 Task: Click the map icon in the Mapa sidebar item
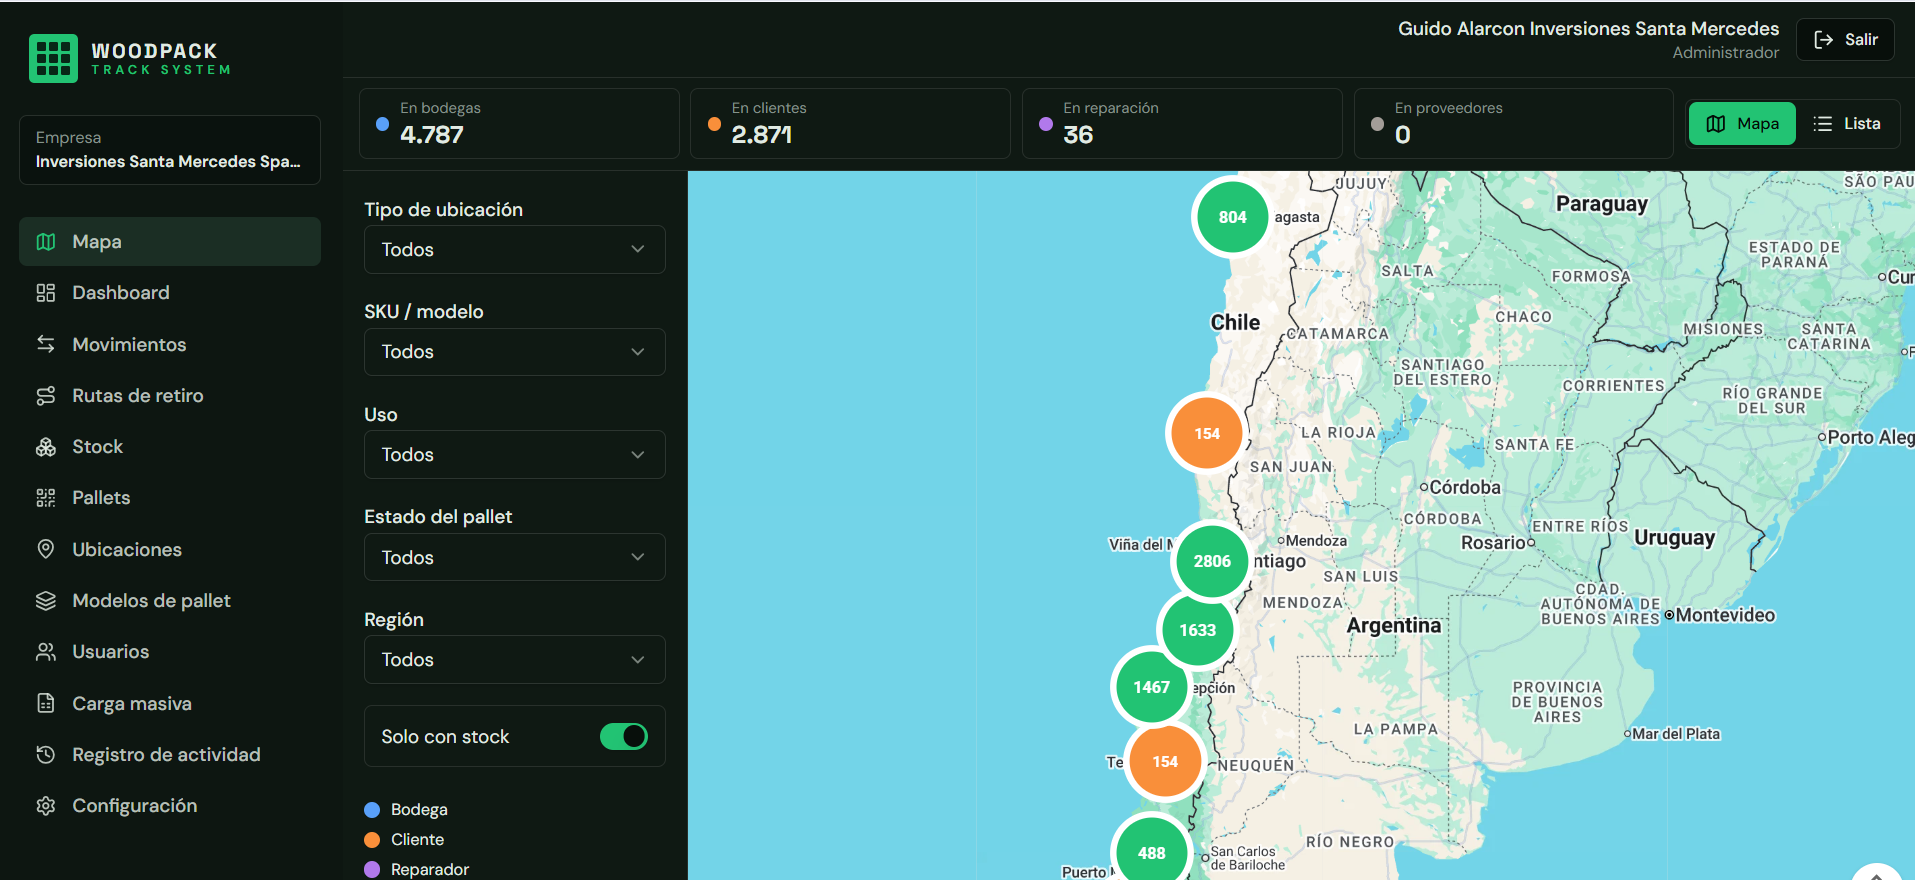[x=46, y=242]
